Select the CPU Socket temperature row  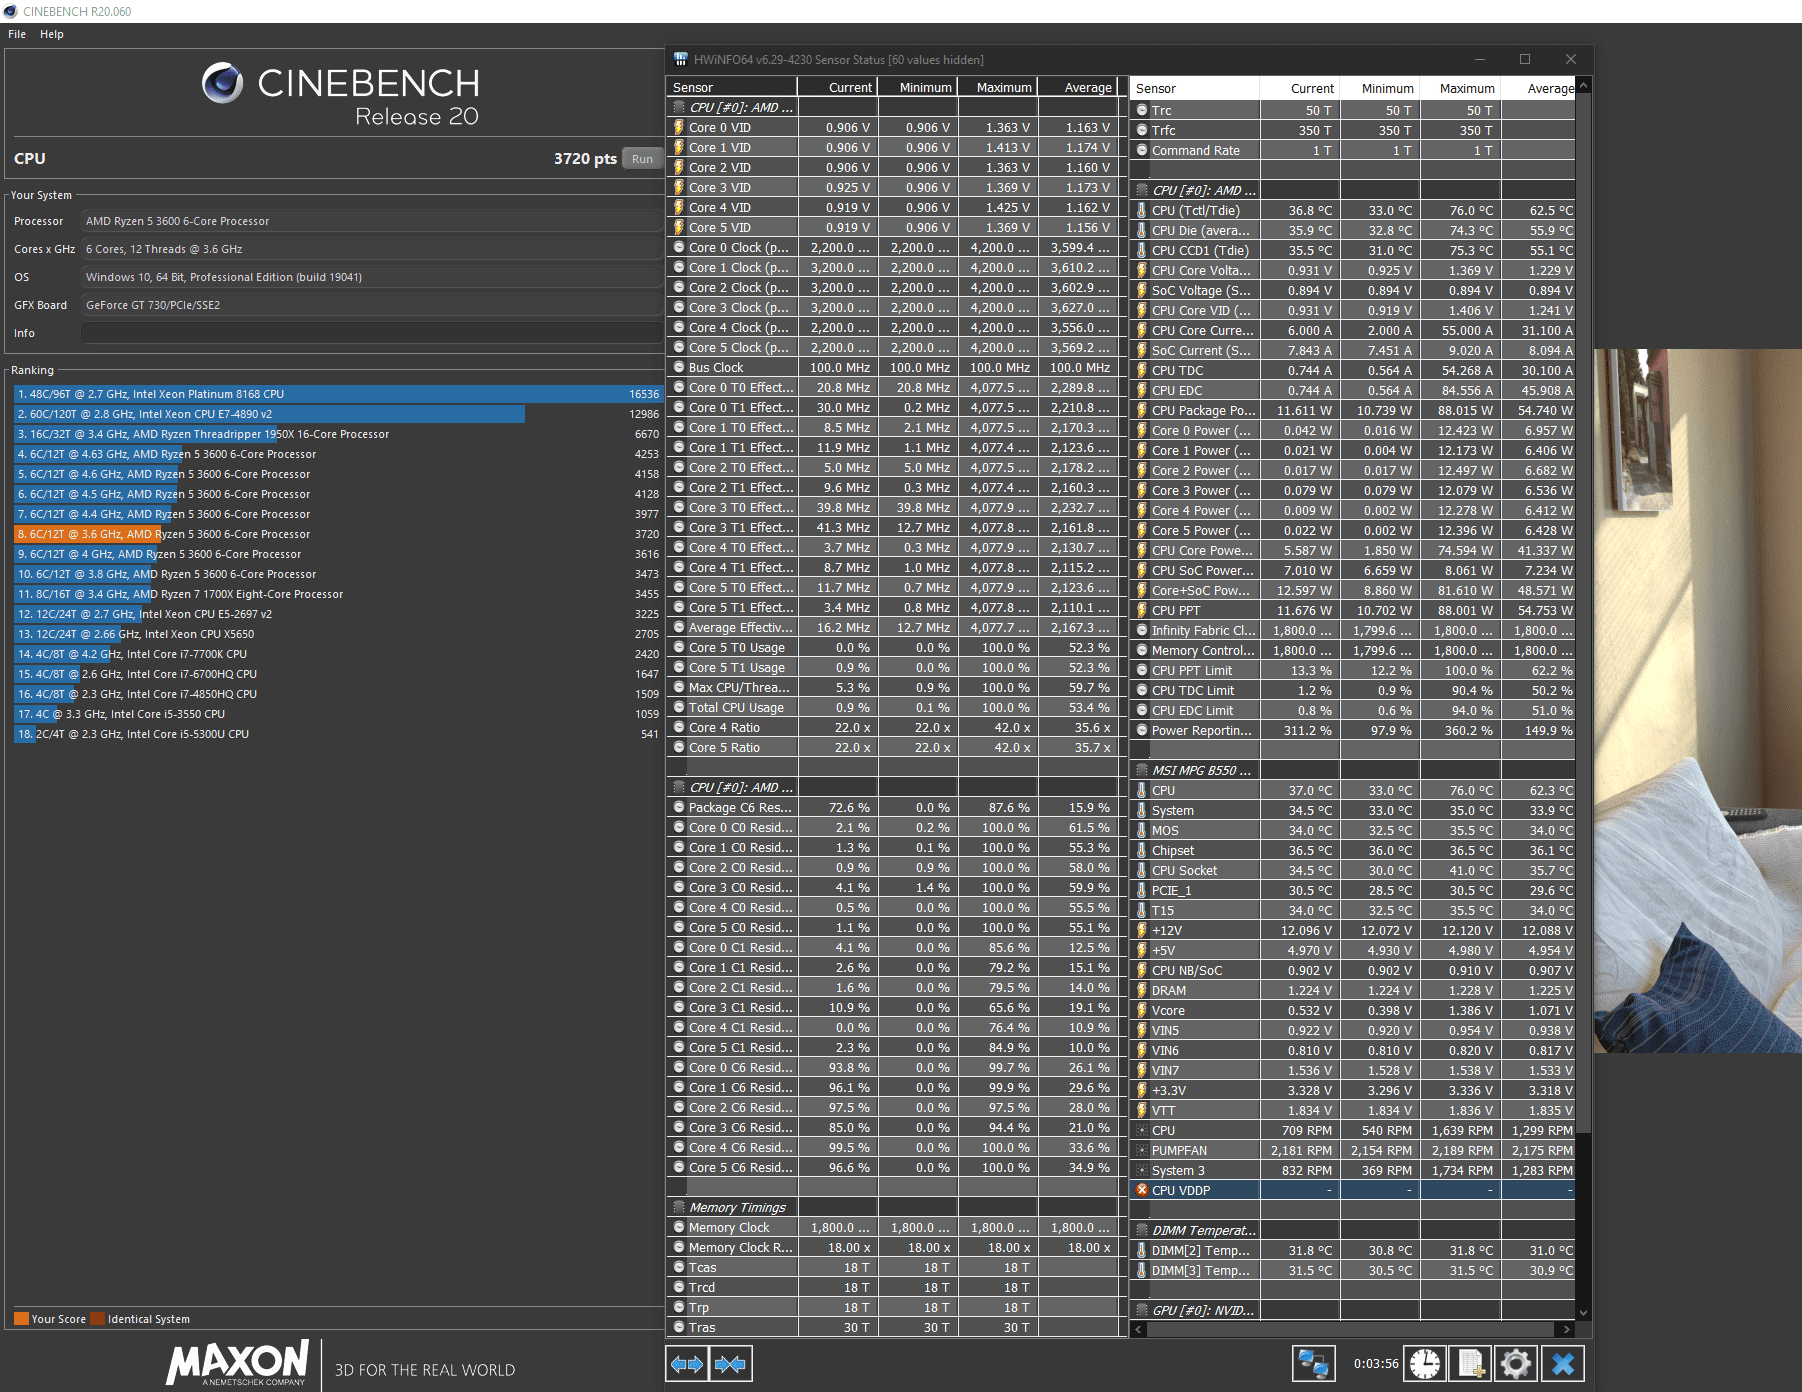[1353, 871]
